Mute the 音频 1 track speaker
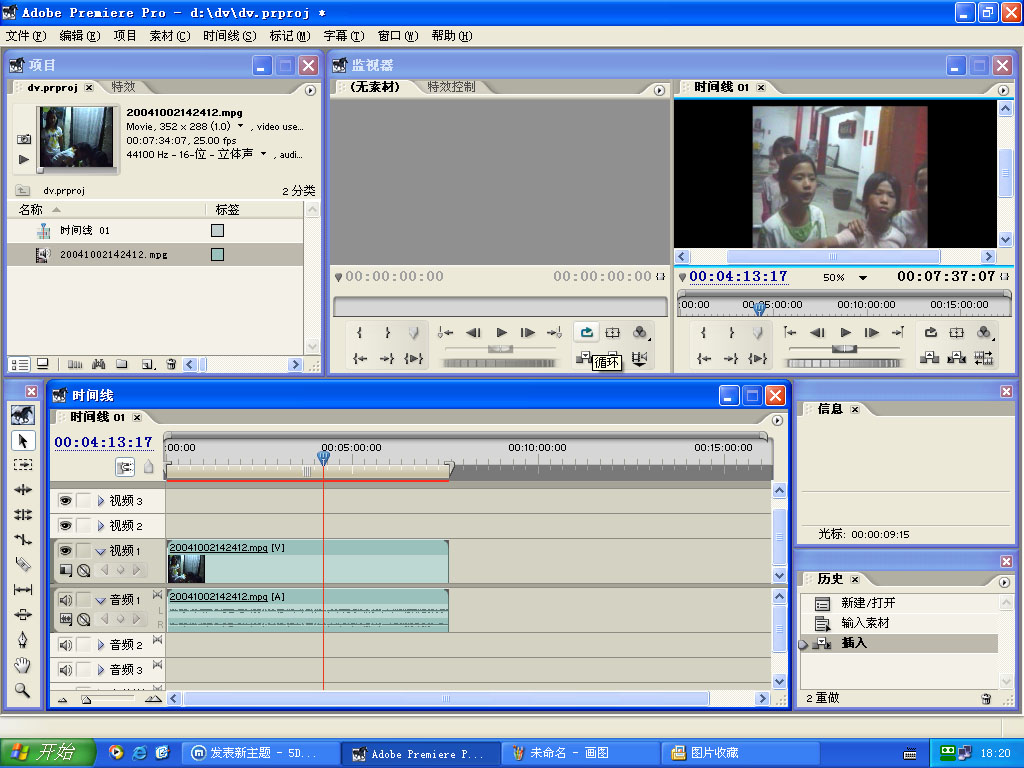This screenshot has width=1024, height=768. [x=65, y=600]
